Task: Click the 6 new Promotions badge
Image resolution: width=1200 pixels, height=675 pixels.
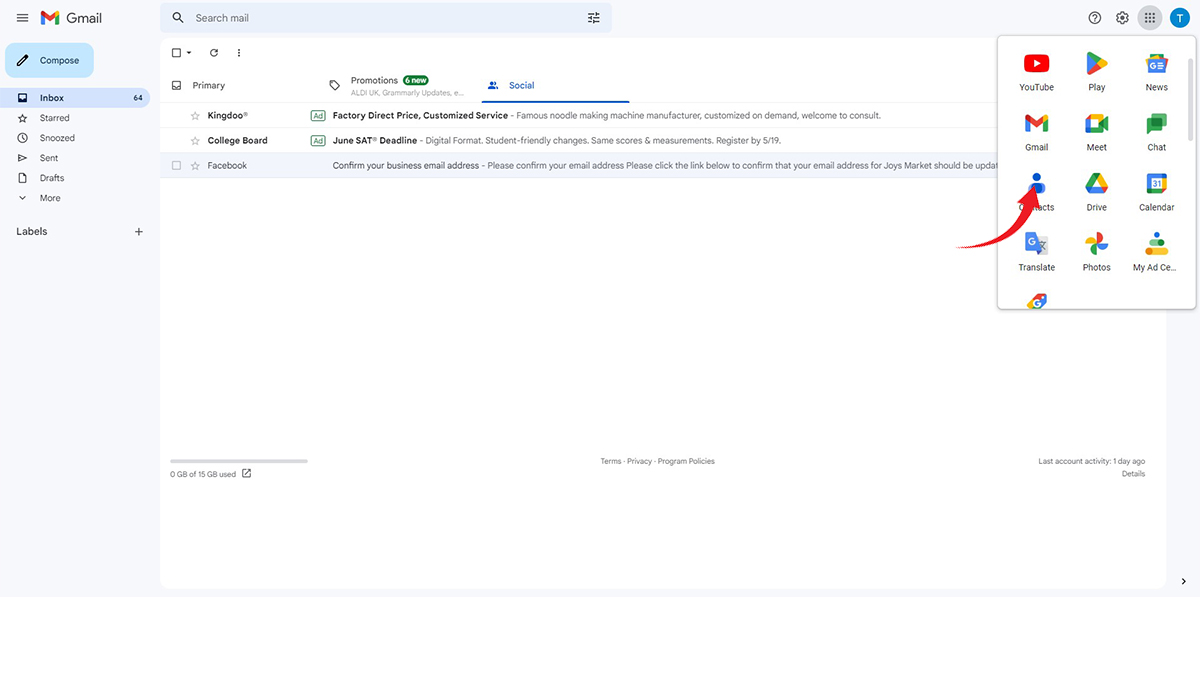Action: click(416, 80)
